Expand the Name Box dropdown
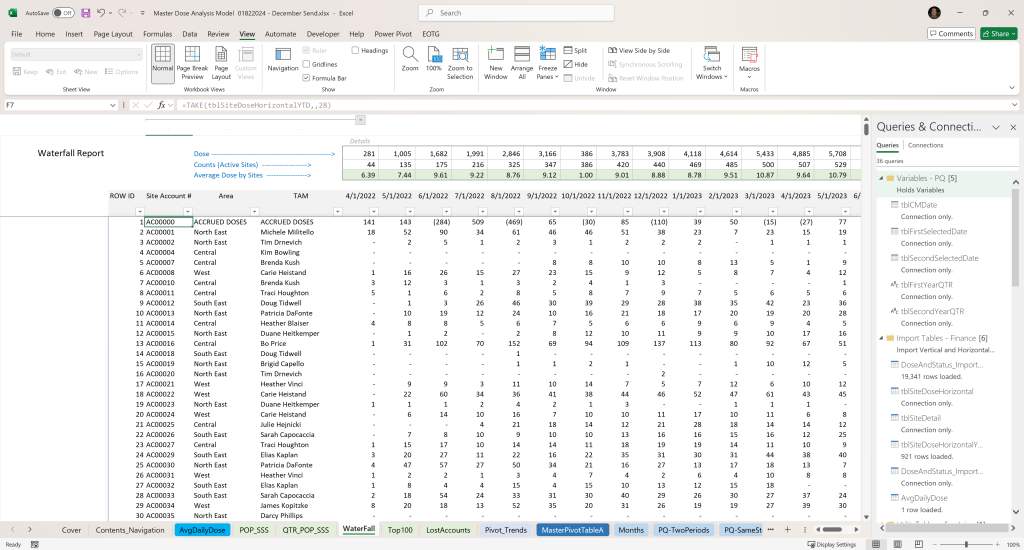1024x550 pixels. tap(112, 105)
